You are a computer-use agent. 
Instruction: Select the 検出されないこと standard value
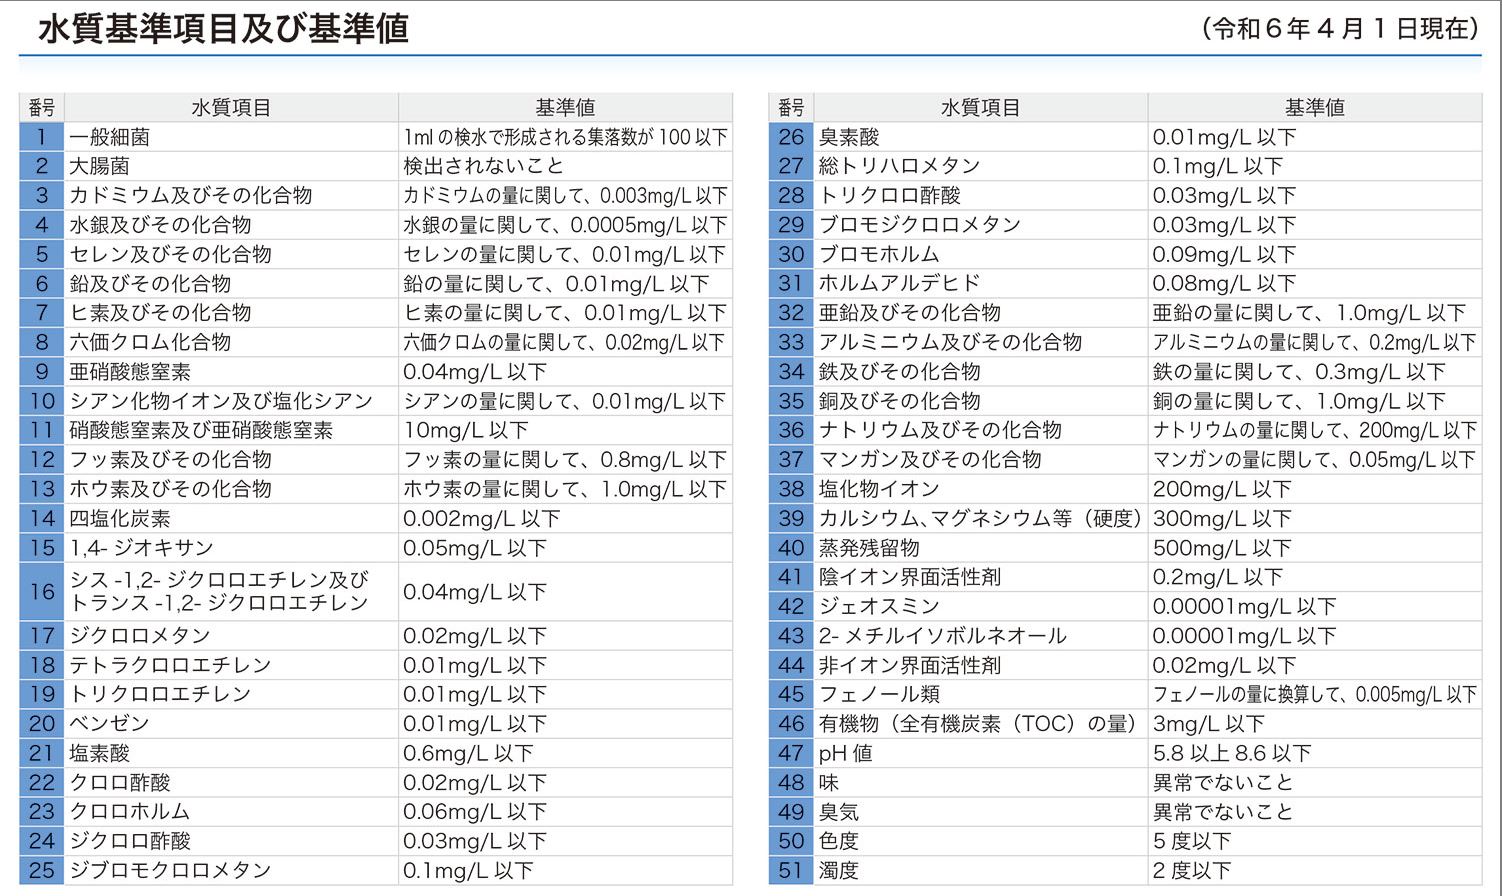[483, 166]
